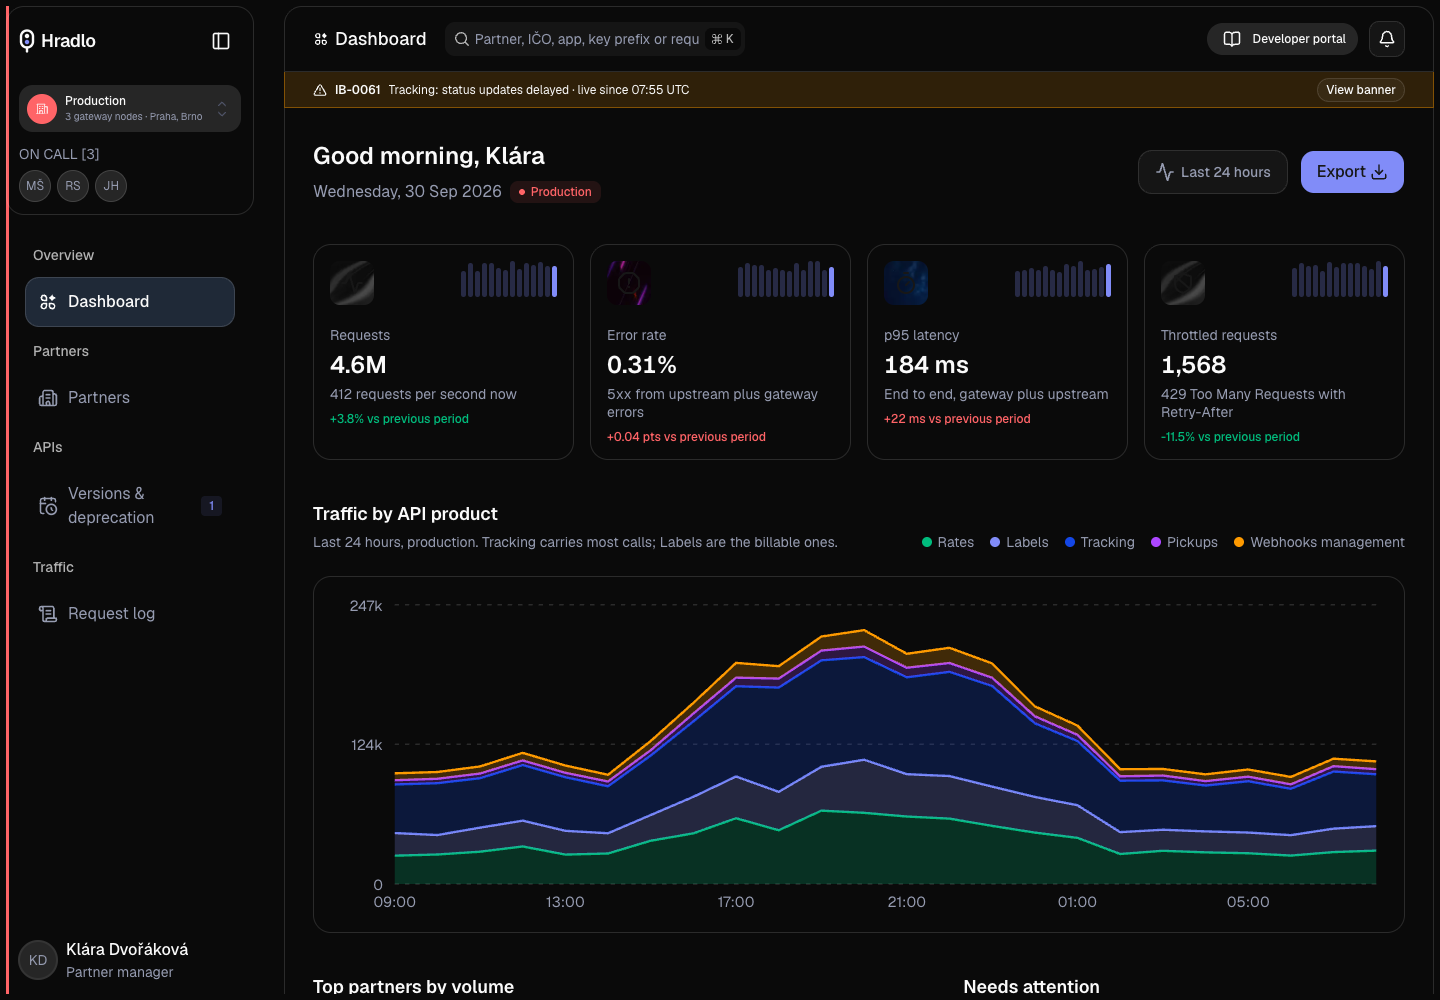Open the Developer portal
Viewport: 1440px width, 1000px height.
click(1283, 39)
